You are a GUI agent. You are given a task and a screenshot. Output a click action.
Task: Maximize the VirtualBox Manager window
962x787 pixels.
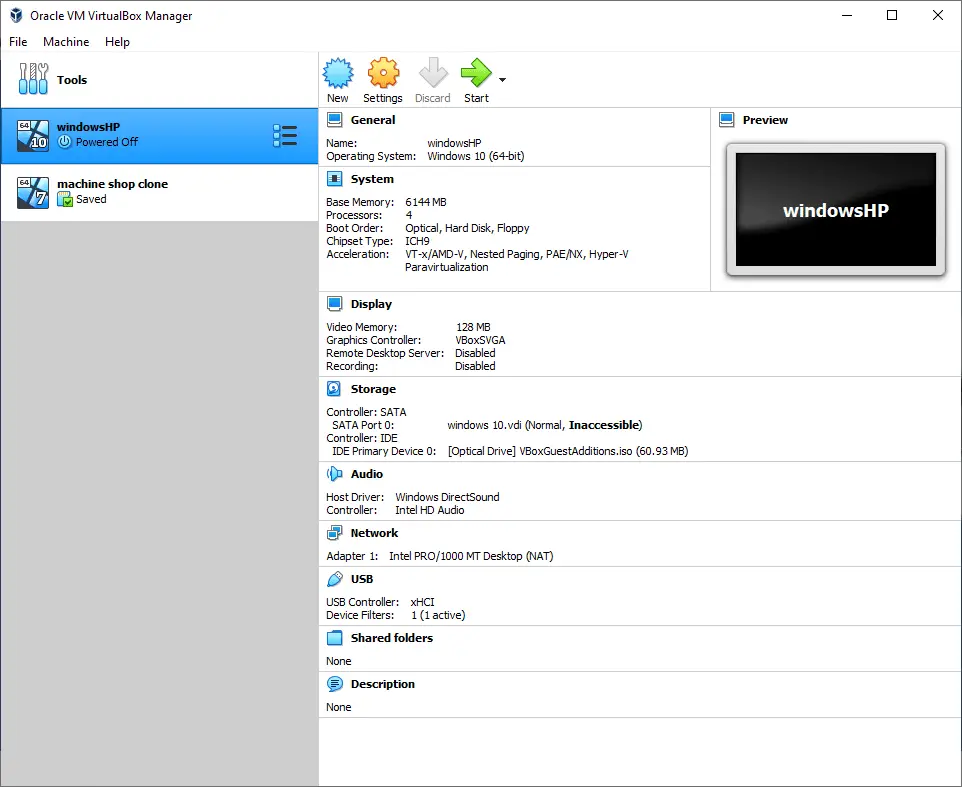coord(892,15)
